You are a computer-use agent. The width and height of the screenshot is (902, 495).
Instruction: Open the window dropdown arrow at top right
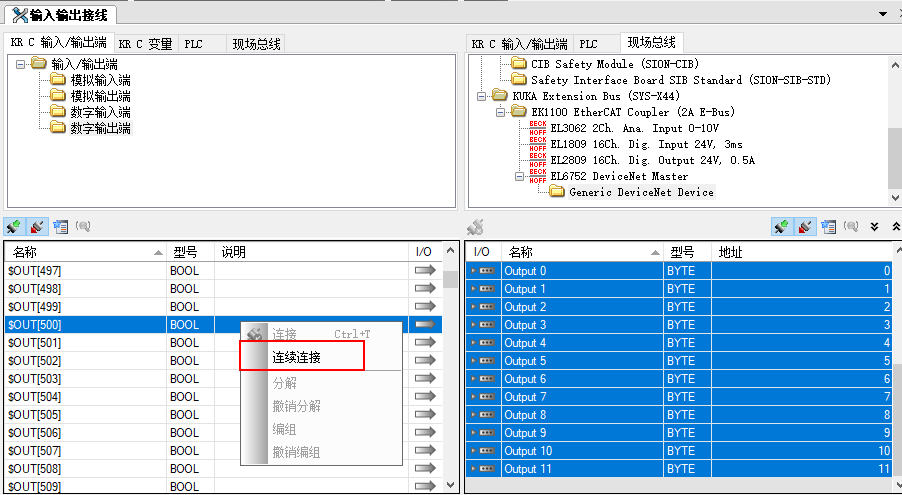click(x=883, y=14)
